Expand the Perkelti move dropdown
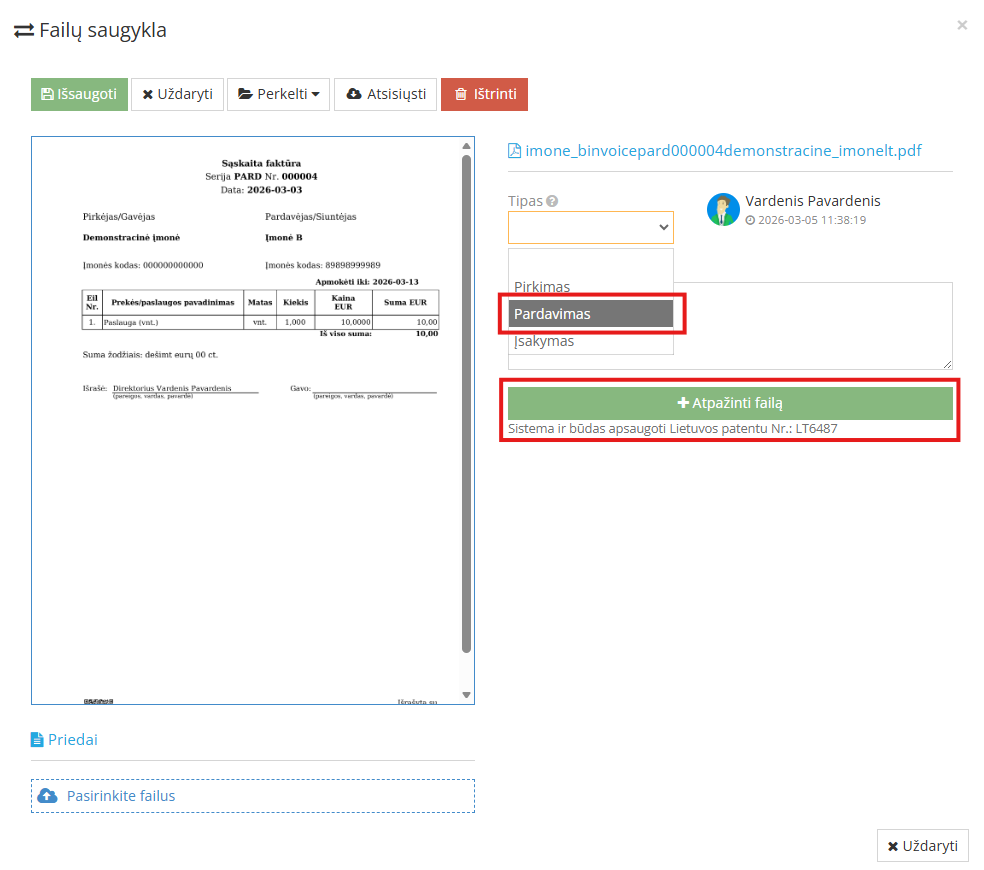This screenshot has width=984, height=870. pos(278,95)
